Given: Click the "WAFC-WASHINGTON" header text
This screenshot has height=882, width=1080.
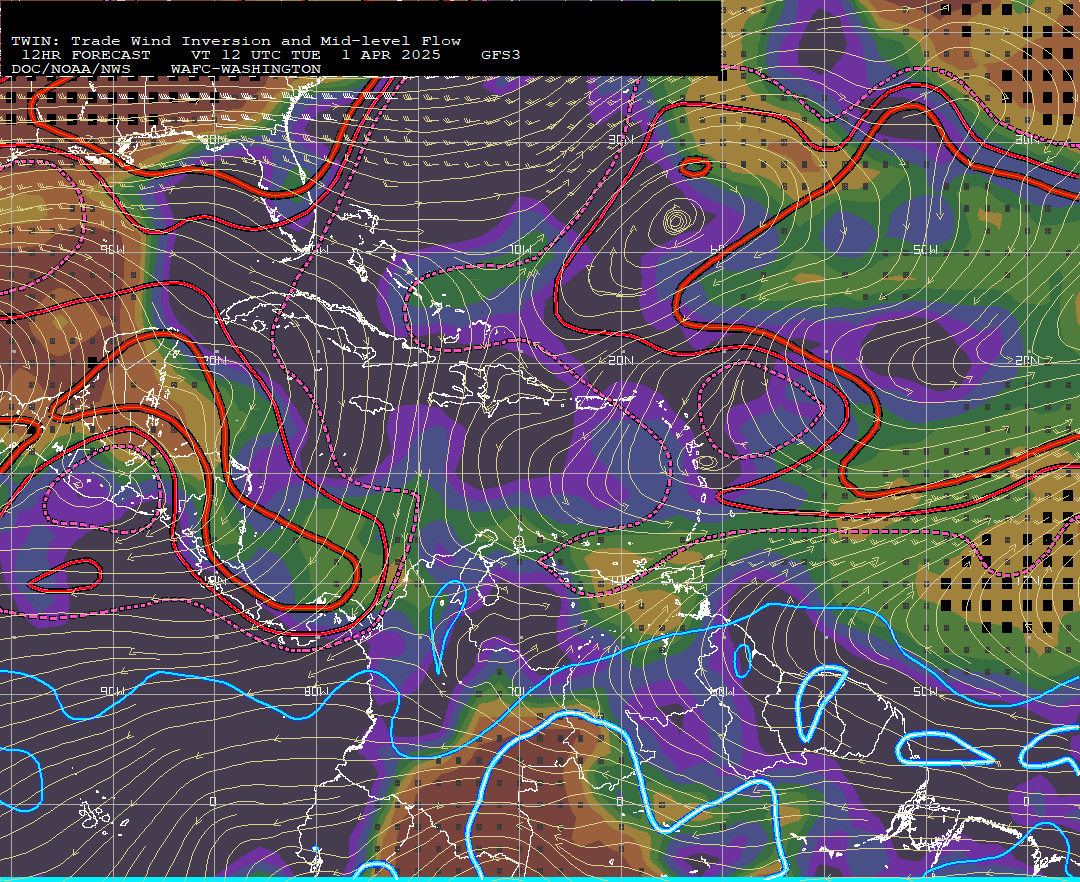Looking at the screenshot, I should point(246,70).
